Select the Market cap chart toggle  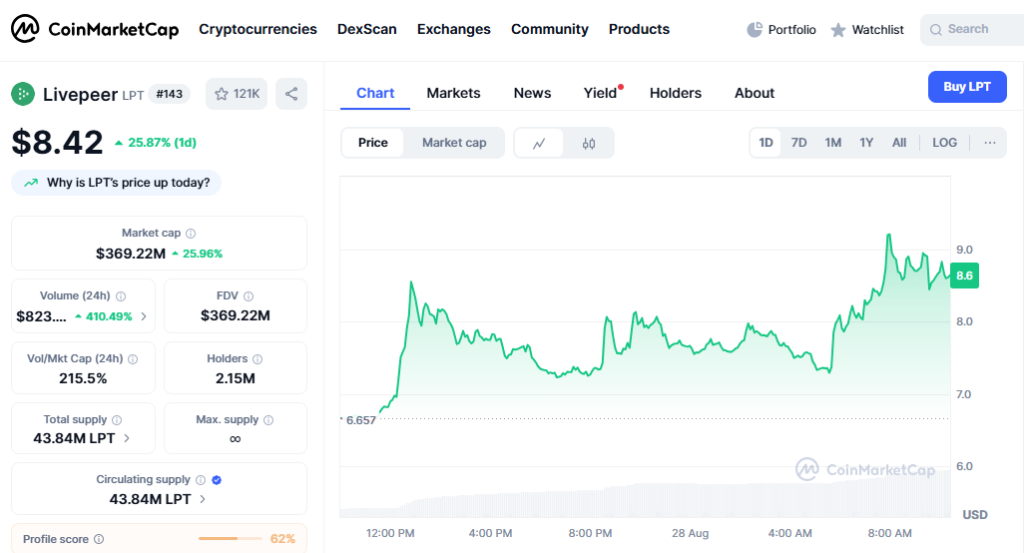point(454,143)
